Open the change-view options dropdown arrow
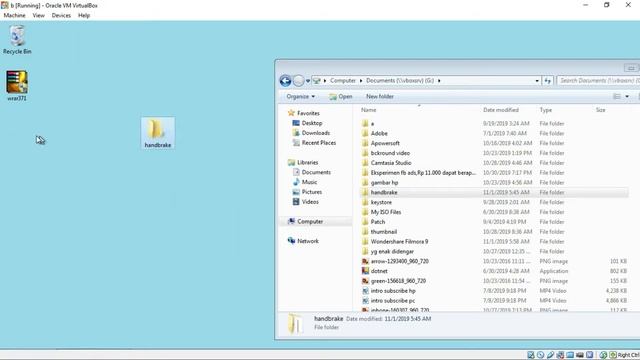 coord(627,97)
